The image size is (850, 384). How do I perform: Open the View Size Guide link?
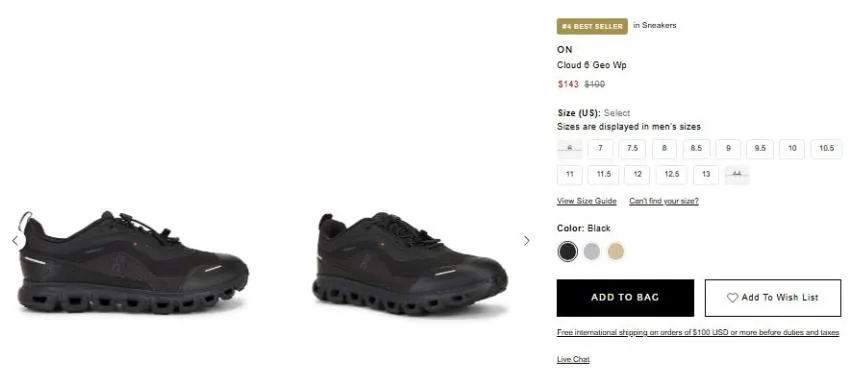coord(587,201)
